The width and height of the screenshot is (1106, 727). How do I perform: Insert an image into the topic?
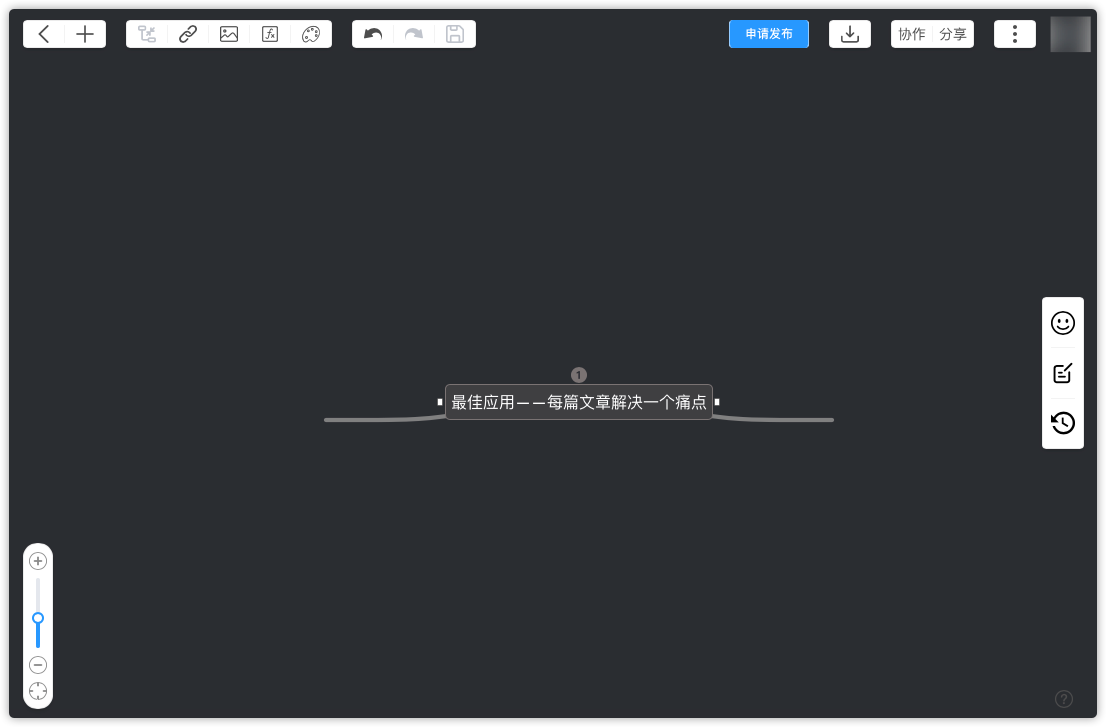click(228, 33)
